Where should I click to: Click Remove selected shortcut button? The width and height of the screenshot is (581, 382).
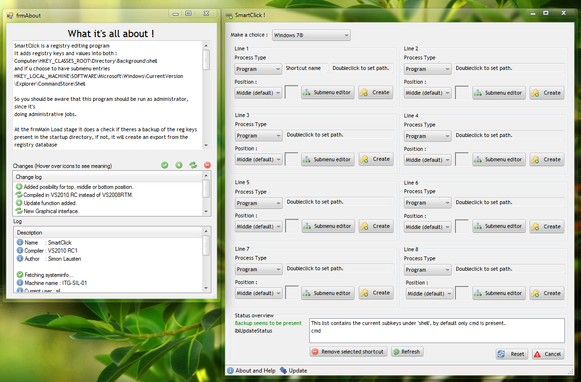[348, 352]
